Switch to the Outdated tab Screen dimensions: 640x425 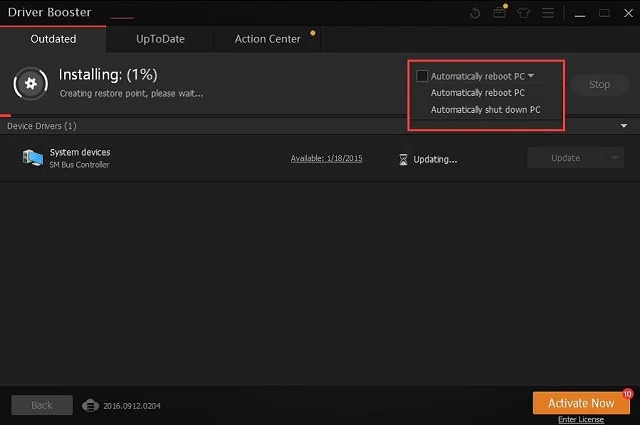coord(53,39)
